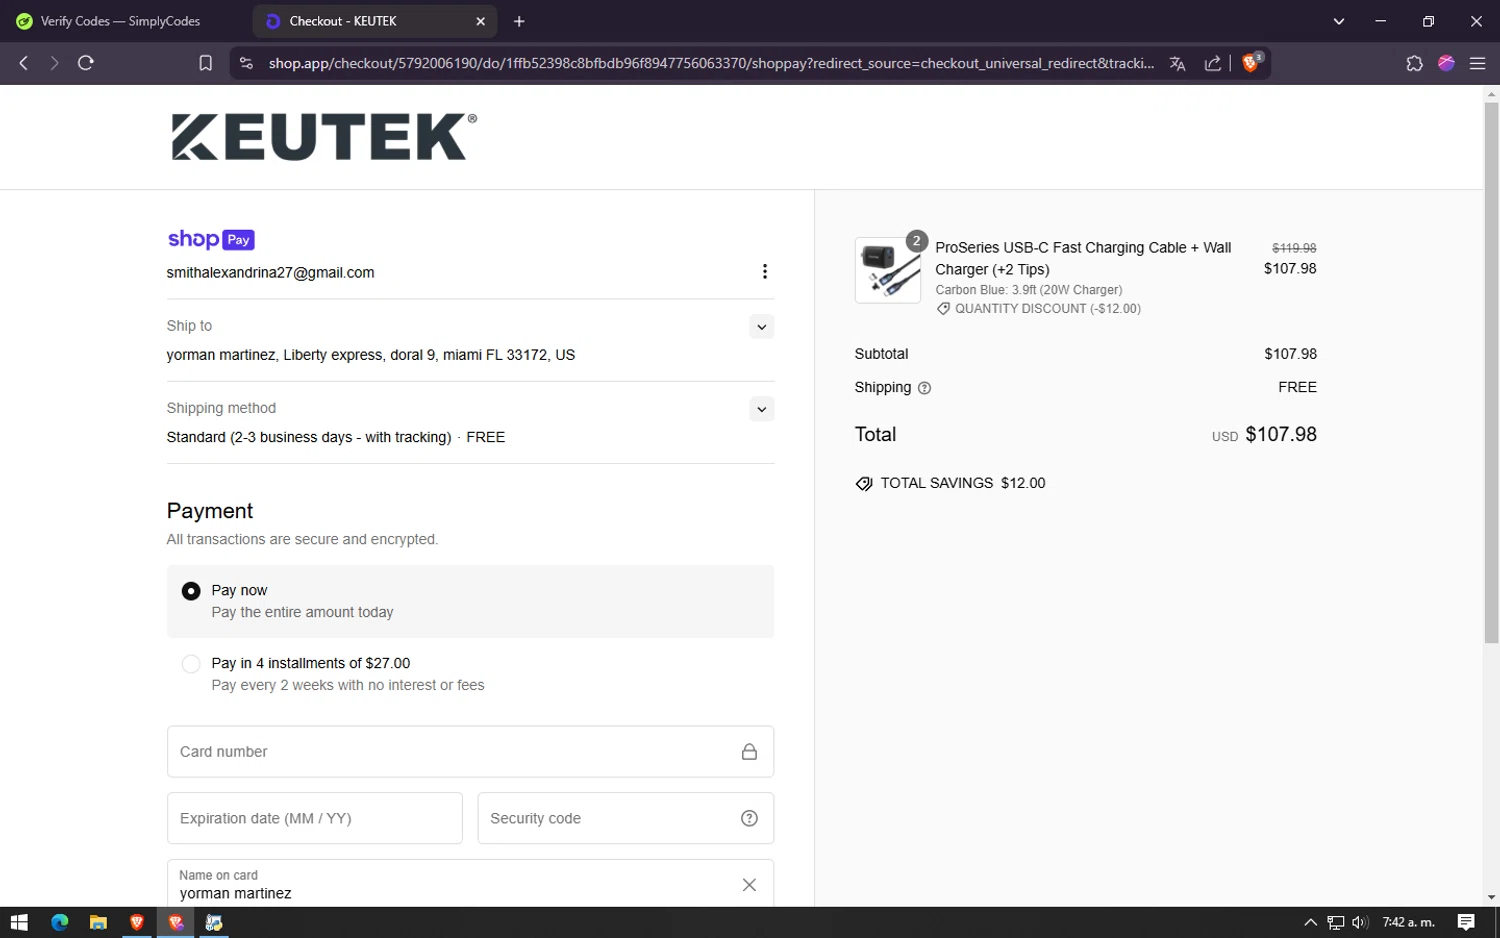
Task: Open the Brave Shields lion icon
Action: click(x=1251, y=62)
